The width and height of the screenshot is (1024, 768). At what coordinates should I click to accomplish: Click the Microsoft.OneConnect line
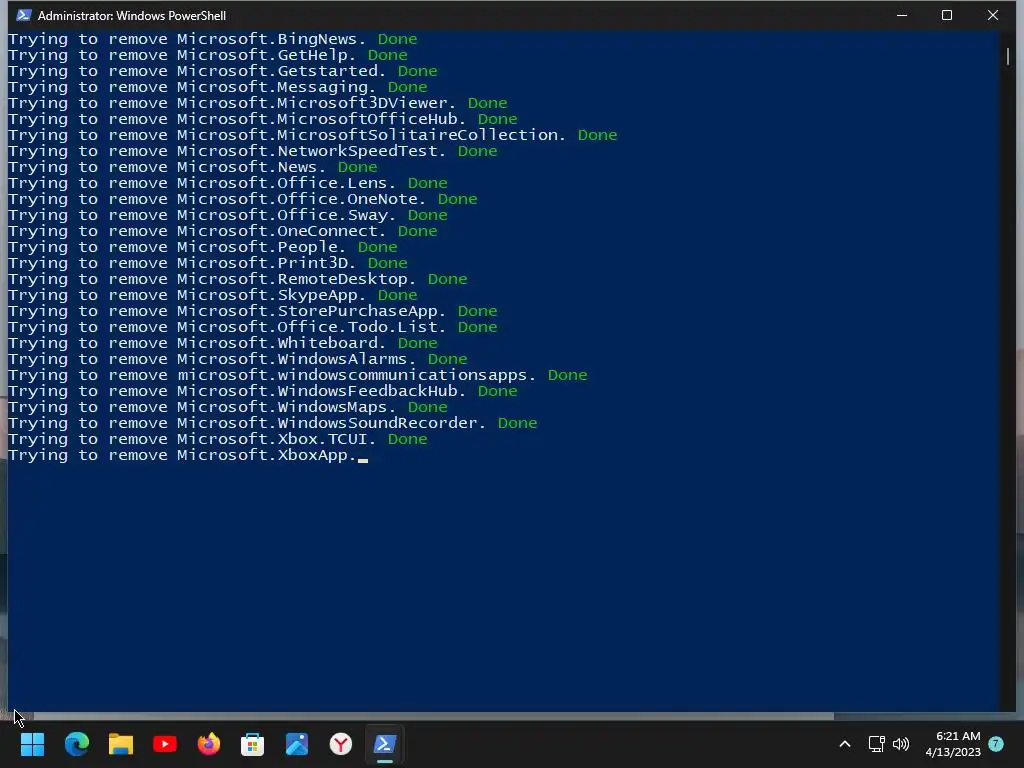coord(223,231)
